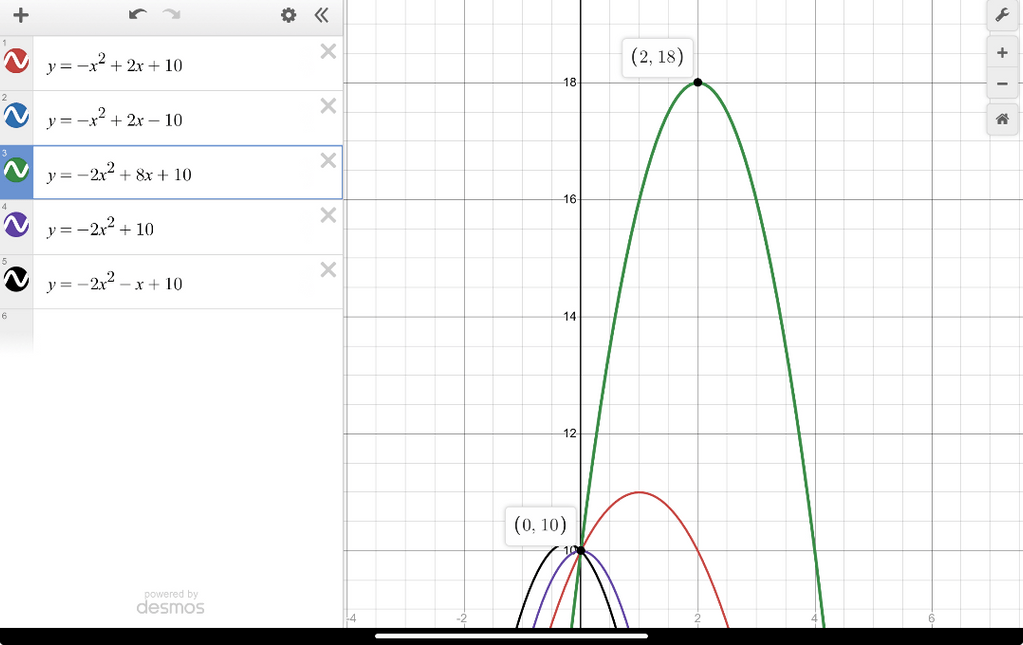The width and height of the screenshot is (1023, 645).
Task: Open expression list settings gear
Action: point(288,15)
